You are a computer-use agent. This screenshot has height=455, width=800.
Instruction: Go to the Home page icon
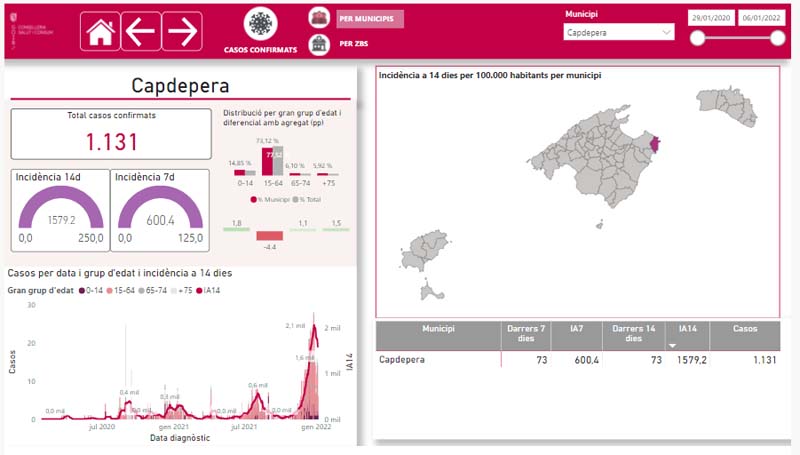point(100,32)
